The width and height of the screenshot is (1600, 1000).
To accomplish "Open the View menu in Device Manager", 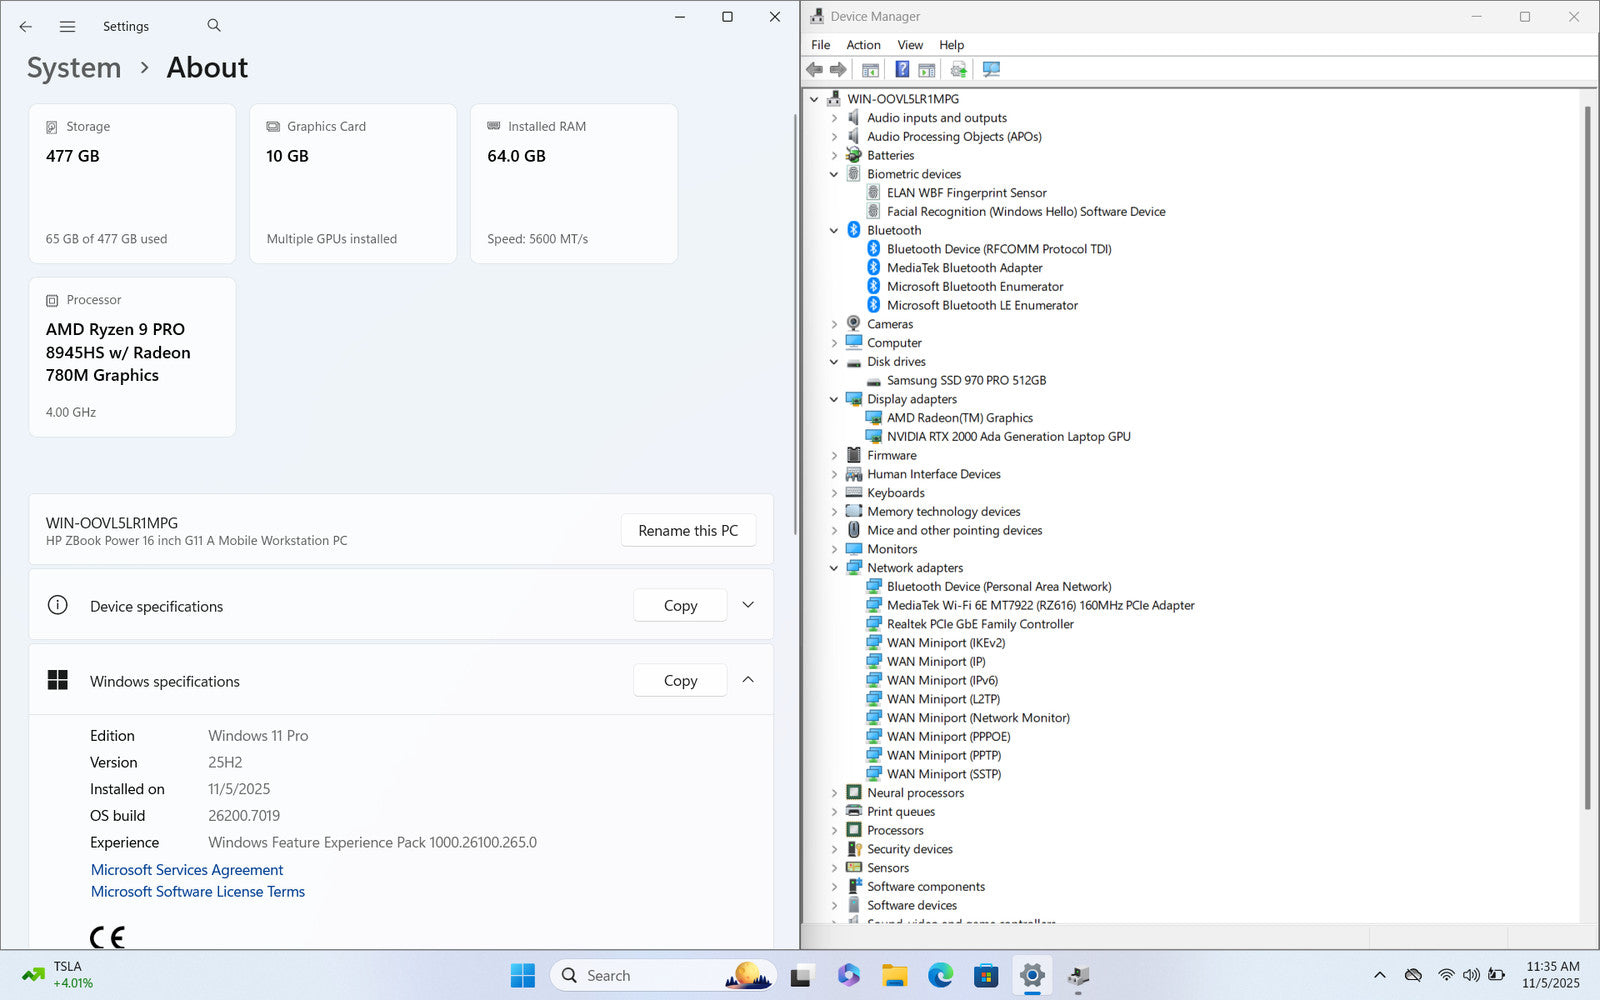I will coord(910,45).
